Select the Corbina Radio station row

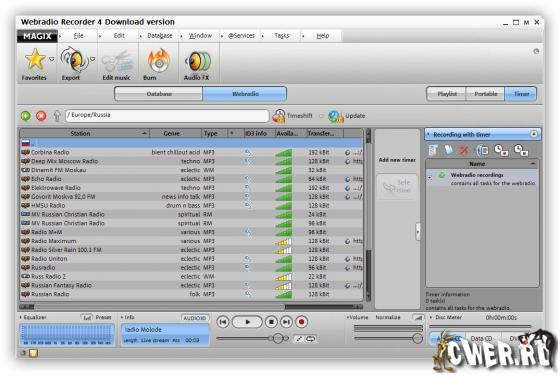click(191, 152)
